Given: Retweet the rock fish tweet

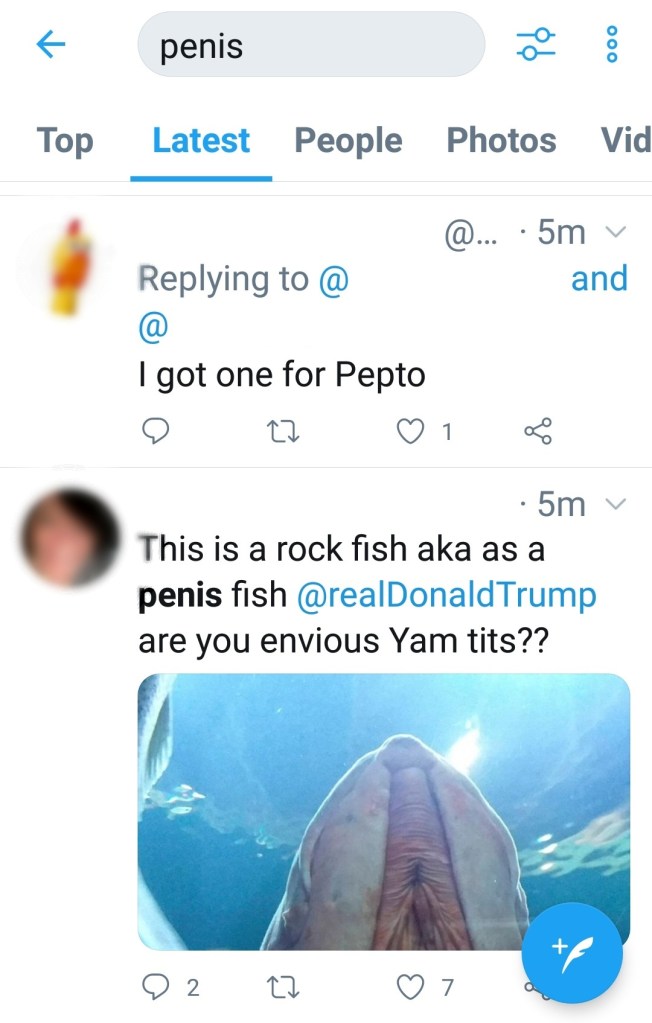Looking at the screenshot, I should 282,986.
